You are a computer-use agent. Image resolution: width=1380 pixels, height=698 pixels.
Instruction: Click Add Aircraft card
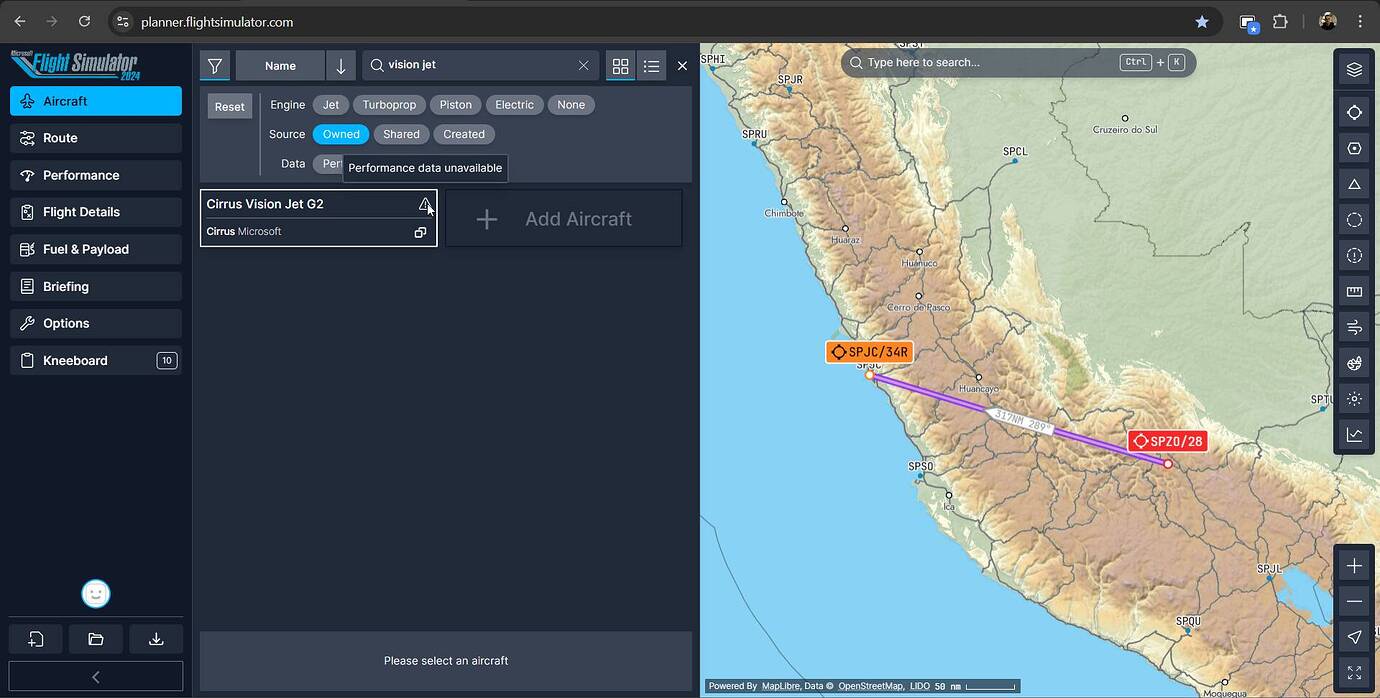pos(564,219)
